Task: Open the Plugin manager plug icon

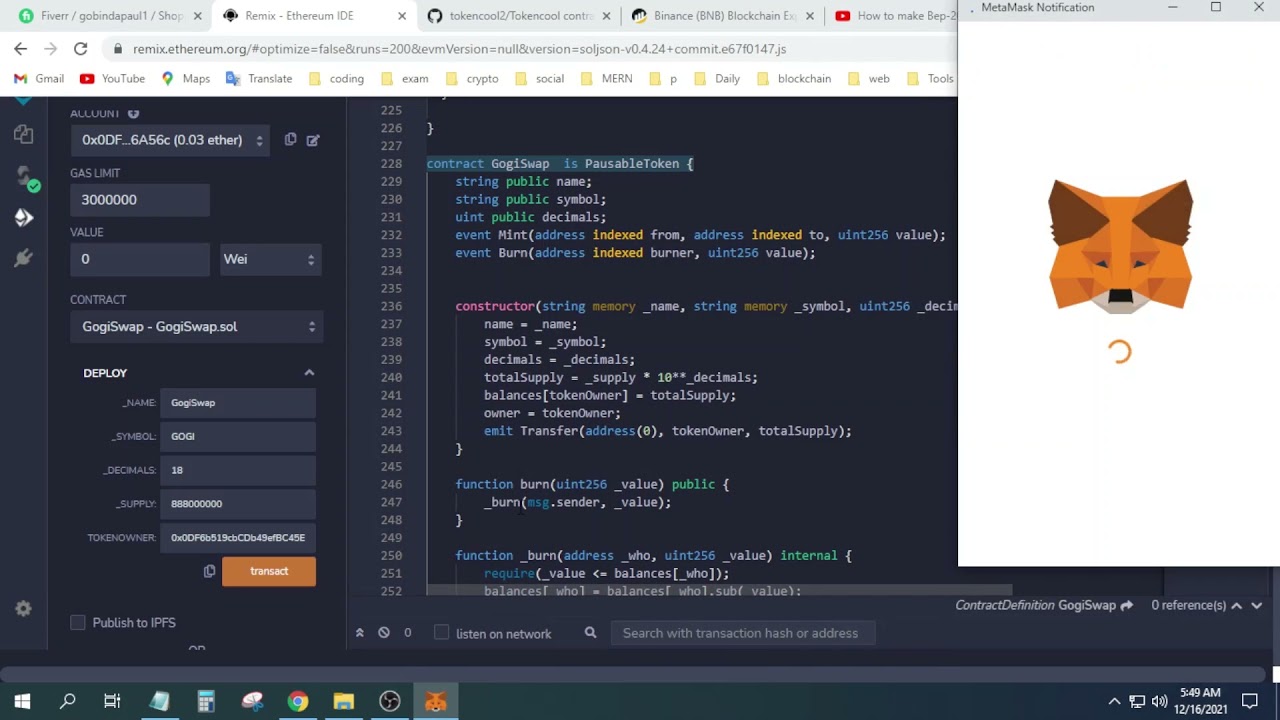Action: 24,258
